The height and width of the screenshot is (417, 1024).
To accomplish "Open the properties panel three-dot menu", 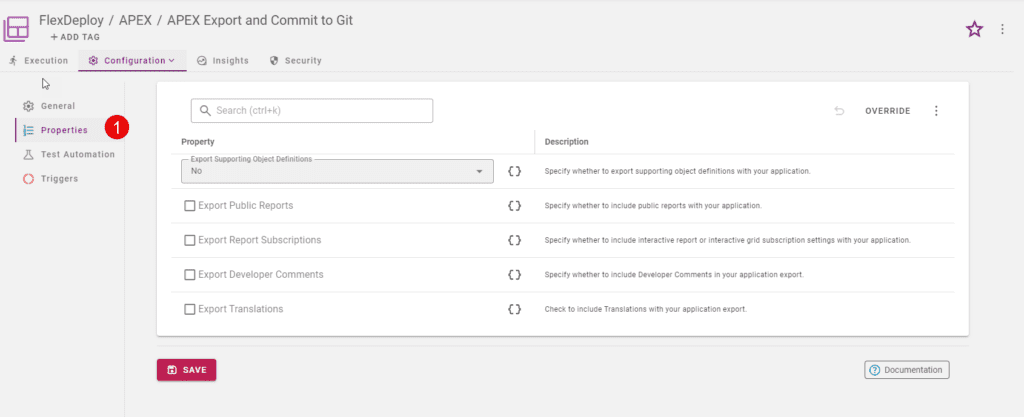I will (x=936, y=111).
